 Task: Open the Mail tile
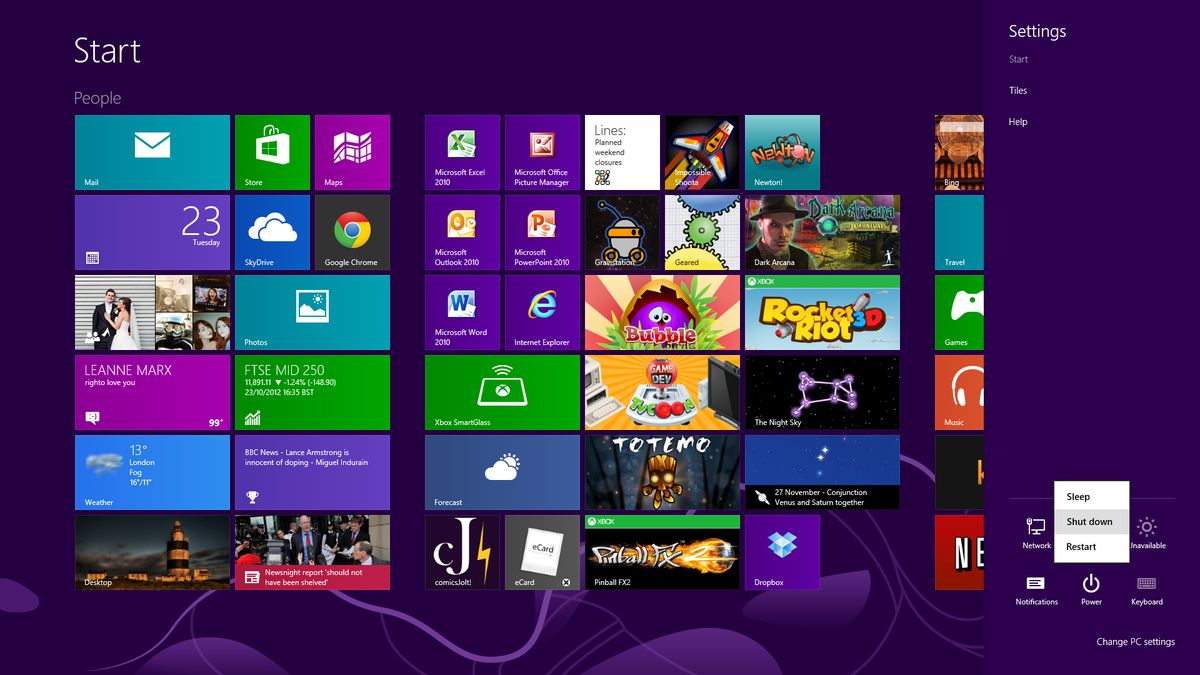151,151
